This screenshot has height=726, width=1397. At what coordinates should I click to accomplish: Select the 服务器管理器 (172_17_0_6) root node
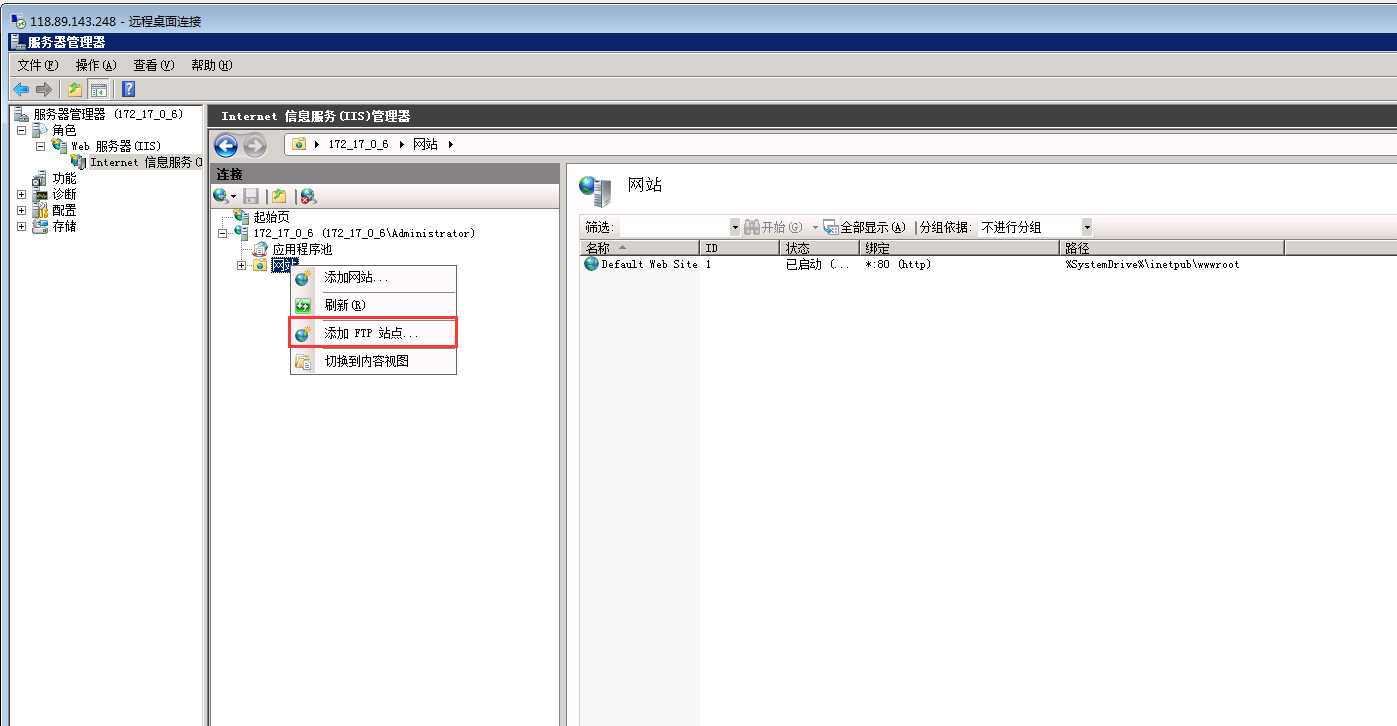(x=108, y=114)
